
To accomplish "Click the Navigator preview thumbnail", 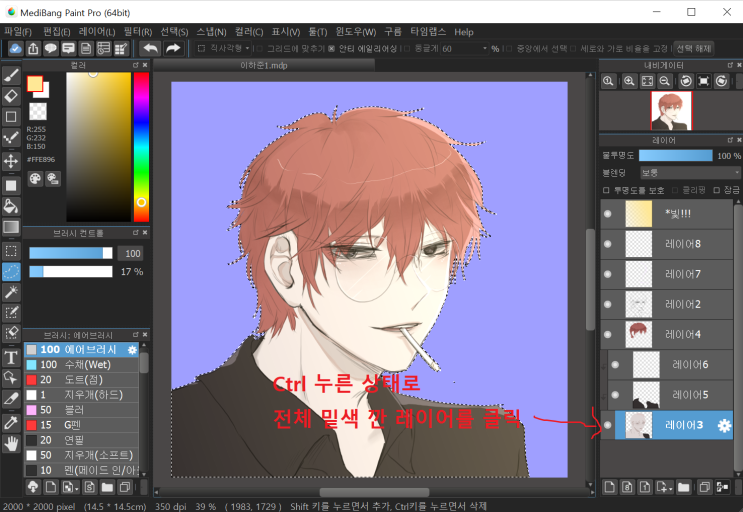I will click(x=671, y=111).
